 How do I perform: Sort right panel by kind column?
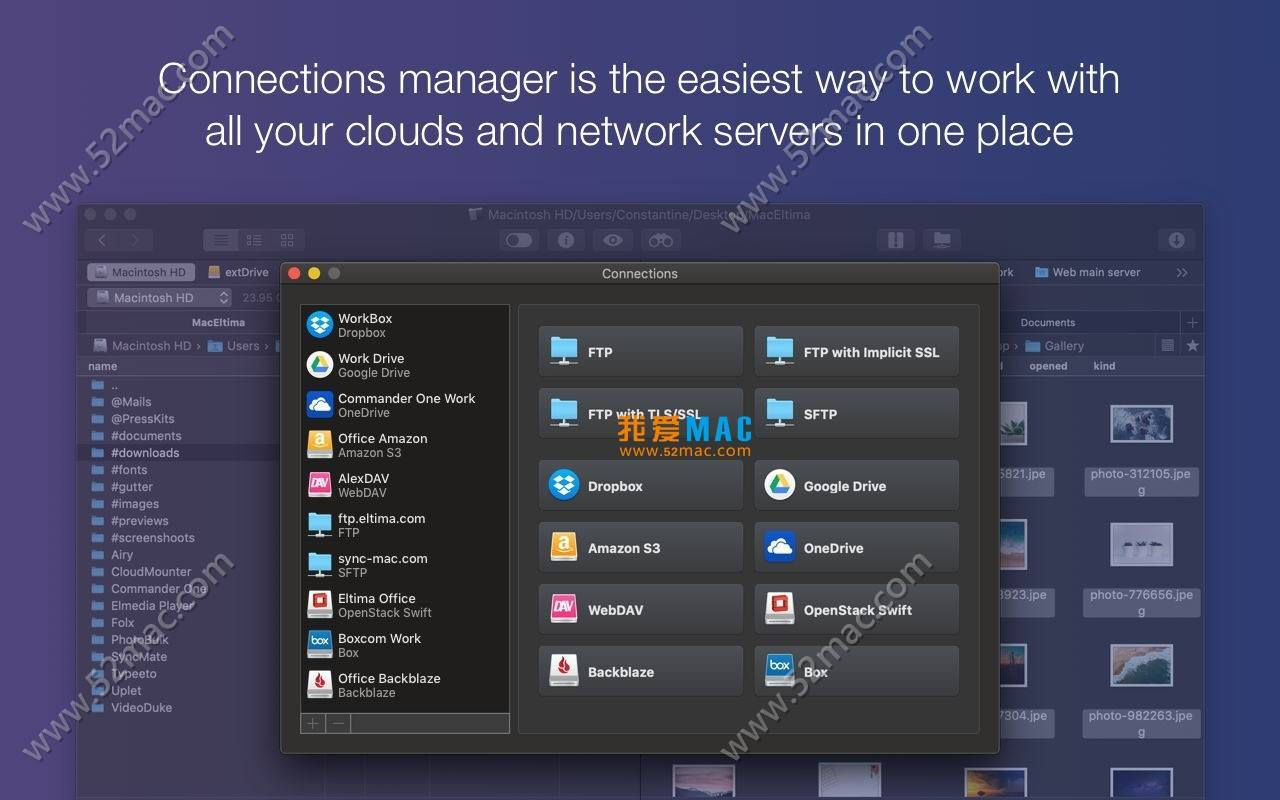click(x=1104, y=366)
